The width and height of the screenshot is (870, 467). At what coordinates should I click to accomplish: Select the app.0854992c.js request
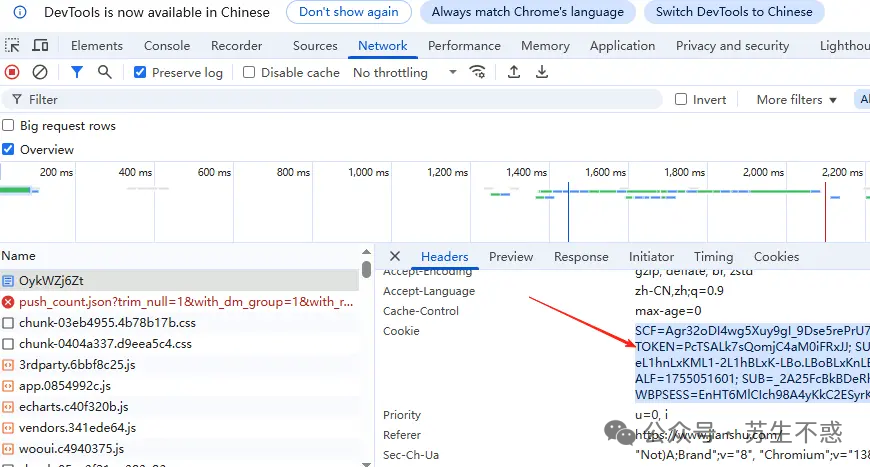tap(179, 386)
